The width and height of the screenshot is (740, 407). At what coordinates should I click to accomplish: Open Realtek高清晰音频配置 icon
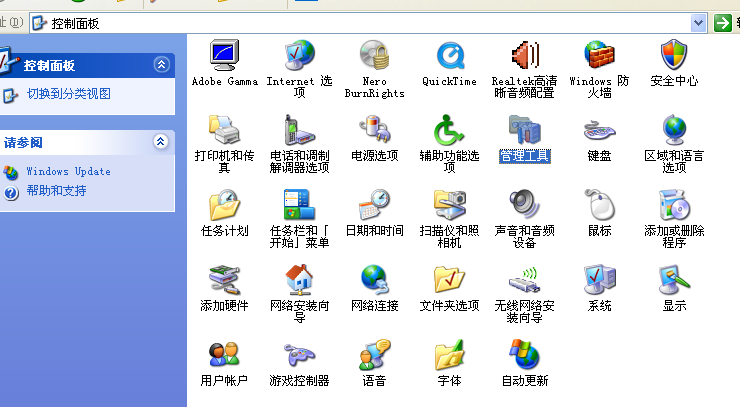[x=524, y=56]
